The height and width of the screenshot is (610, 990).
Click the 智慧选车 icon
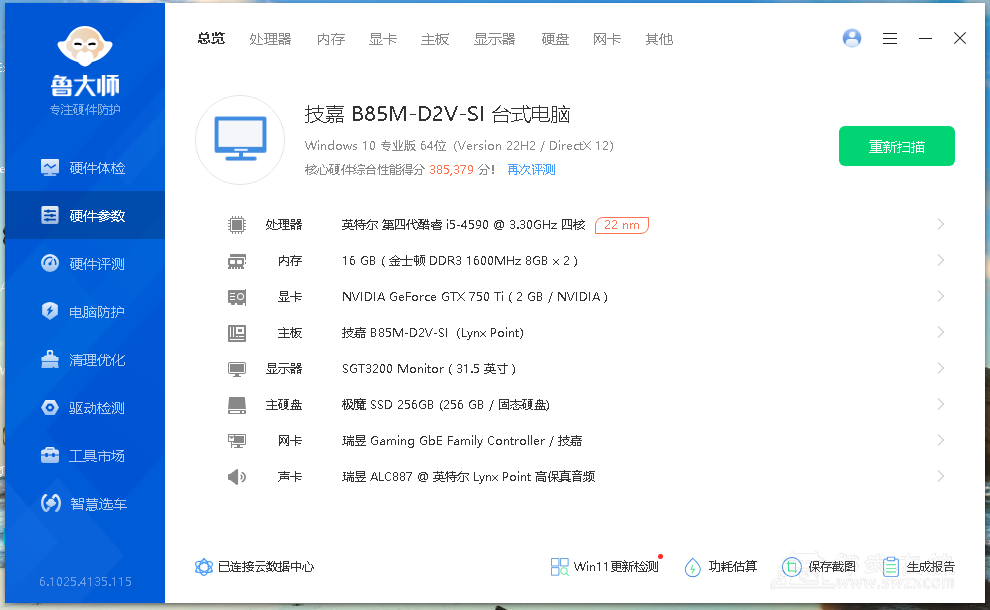51,503
